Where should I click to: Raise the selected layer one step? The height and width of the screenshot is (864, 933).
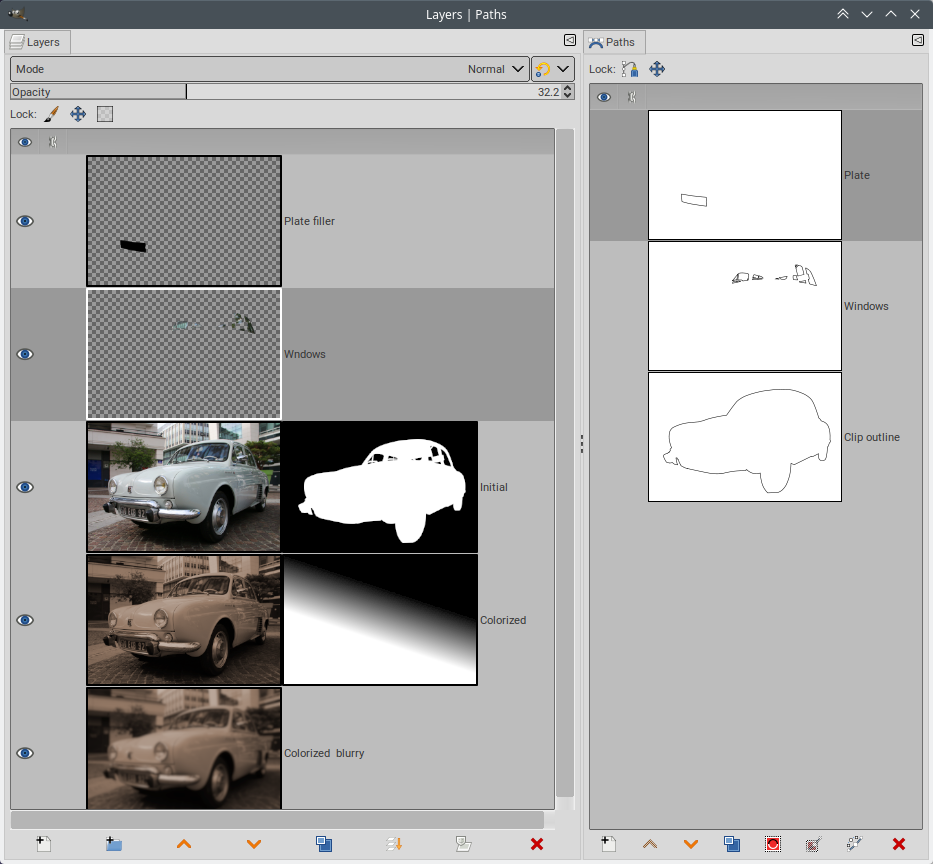click(x=184, y=844)
